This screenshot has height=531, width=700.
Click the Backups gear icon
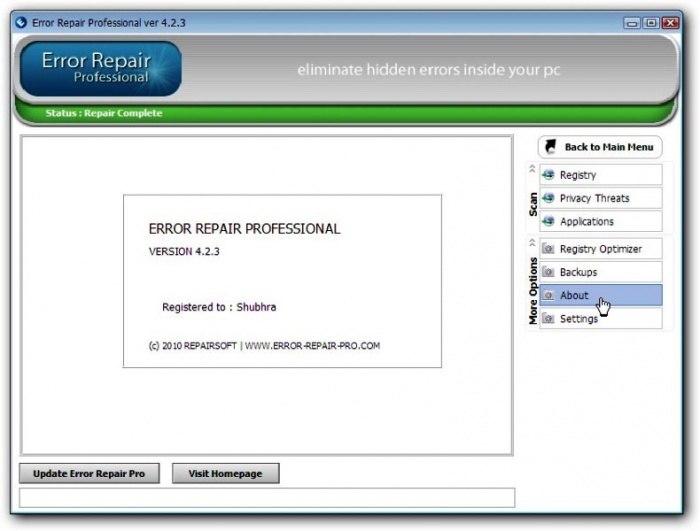[x=548, y=272]
